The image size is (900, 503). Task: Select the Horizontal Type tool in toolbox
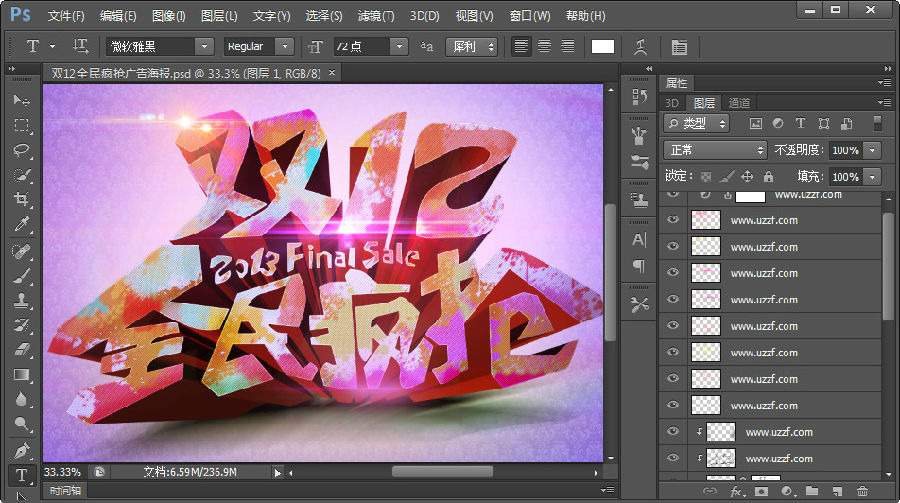(21, 475)
